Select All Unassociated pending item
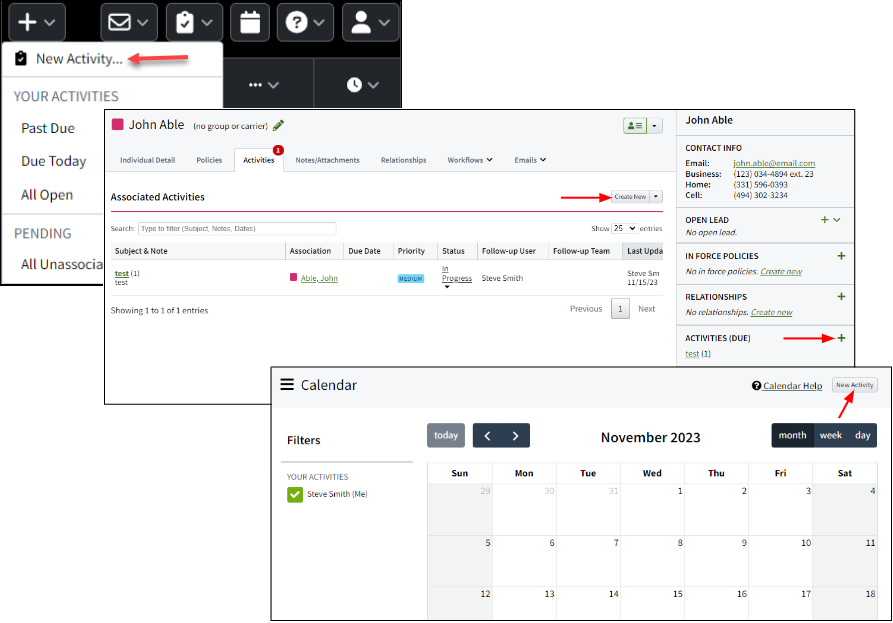The image size is (893, 623). point(62,264)
